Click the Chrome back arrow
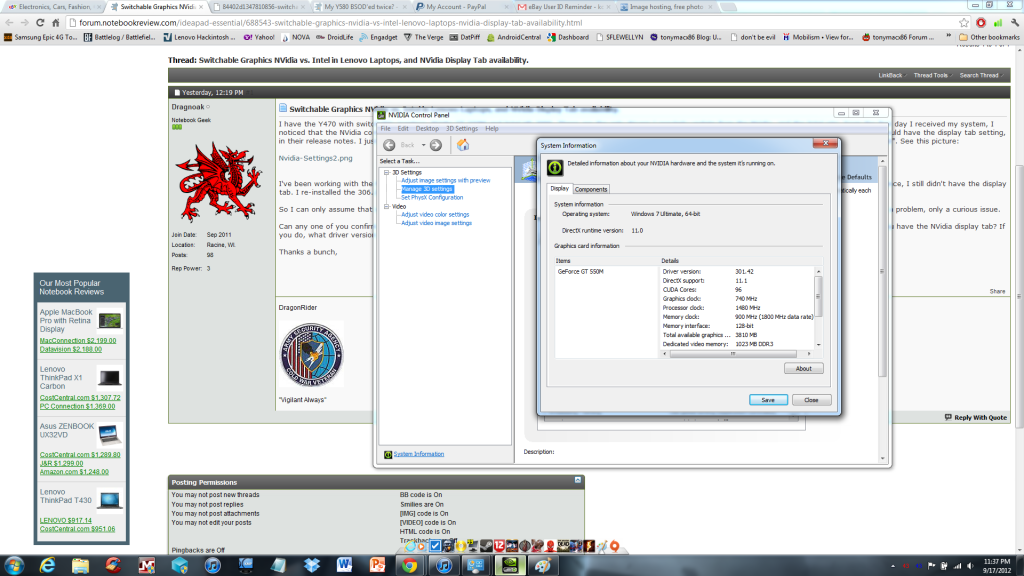1024x576 pixels. (9, 23)
